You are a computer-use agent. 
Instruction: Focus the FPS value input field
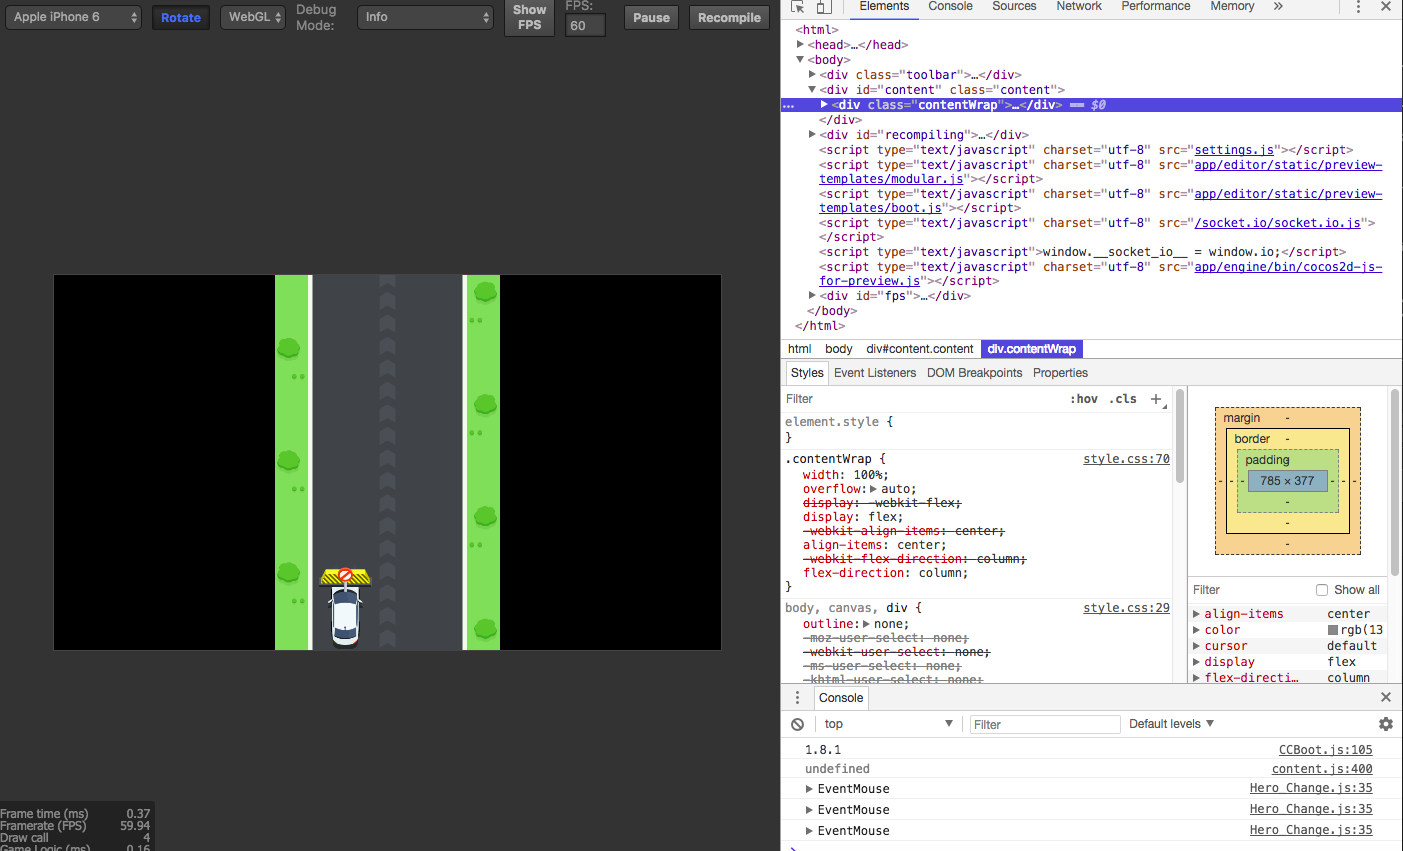585,25
